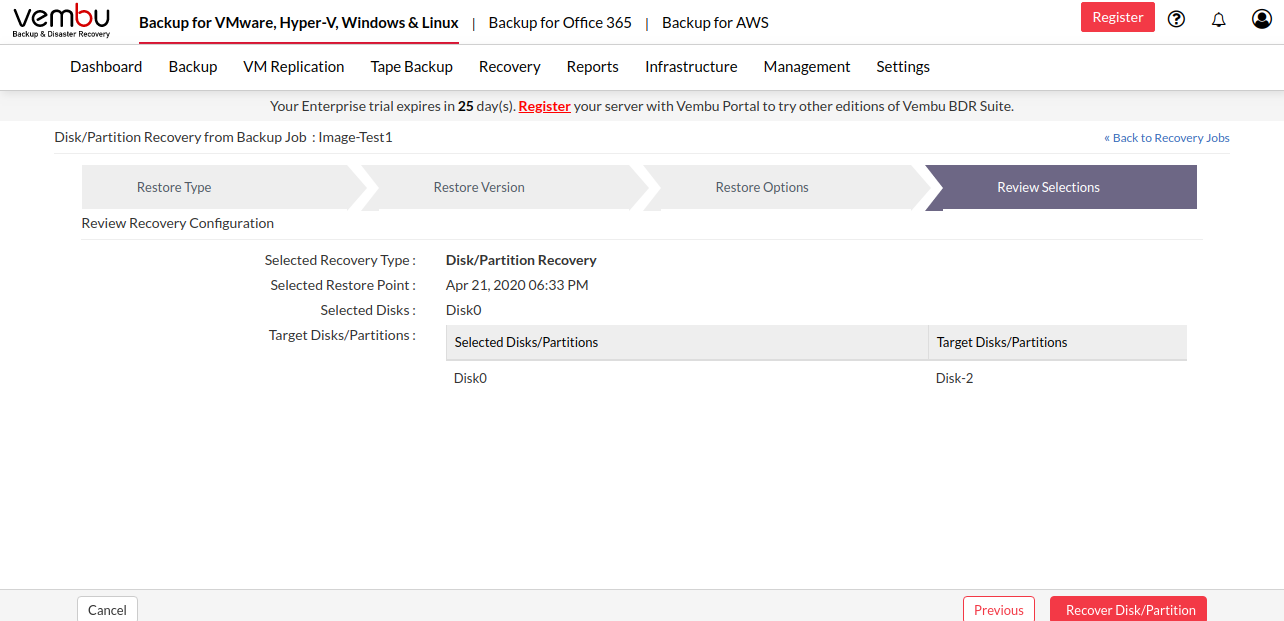This screenshot has width=1284, height=621.
Task: Follow the Register link in trial banner
Action: click(x=545, y=106)
